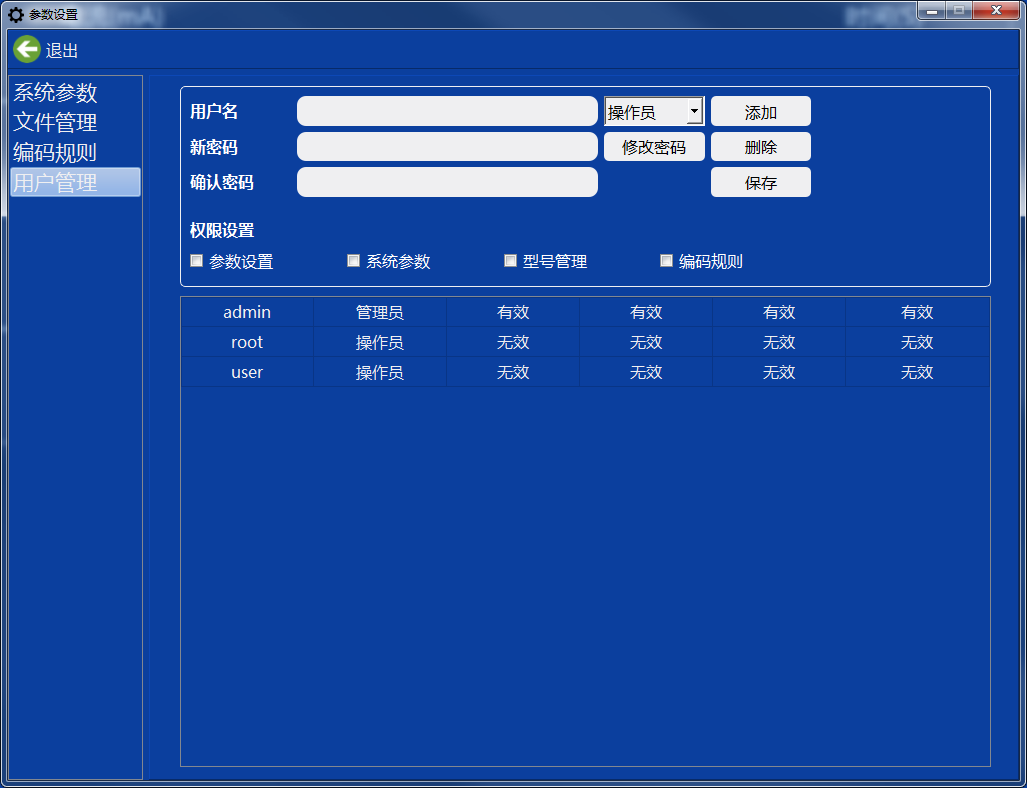Click last 有效 cell in admin row

tap(917, 312)
